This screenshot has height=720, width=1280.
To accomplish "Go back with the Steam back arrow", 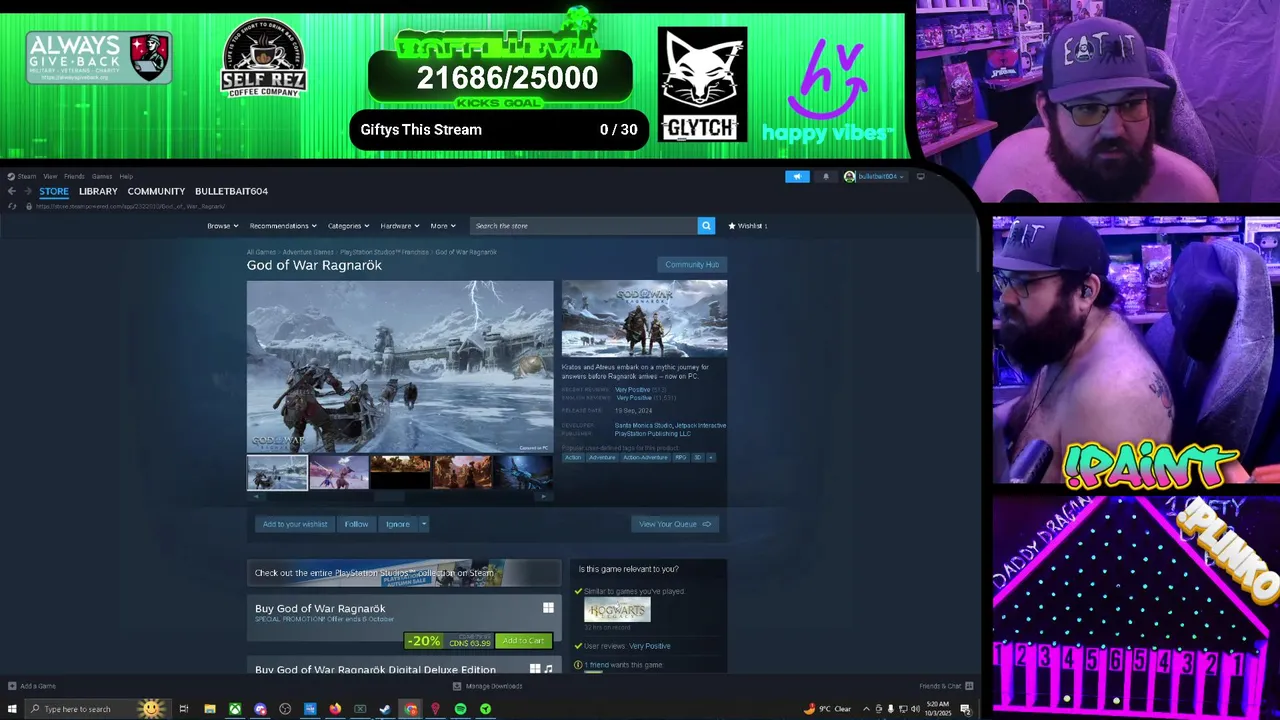I will click(x=11, y=191).
